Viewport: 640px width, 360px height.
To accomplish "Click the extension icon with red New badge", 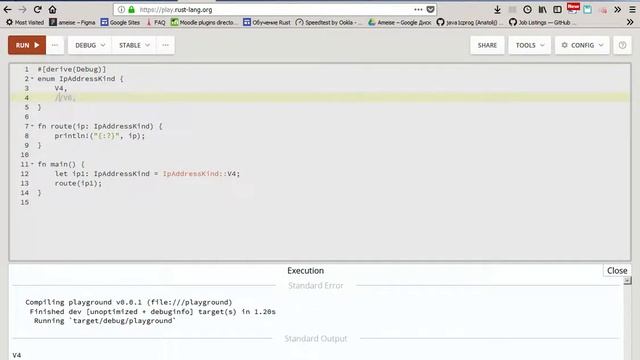I will [x=573, y=9].
